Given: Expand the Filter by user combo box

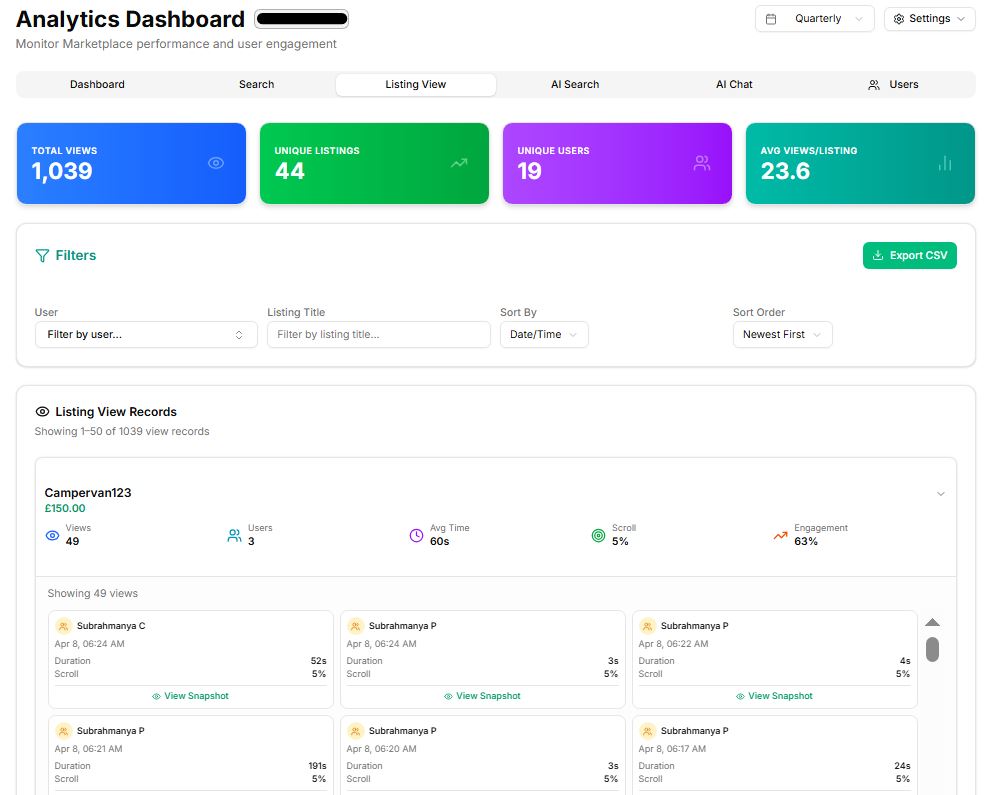Looking at the screenshot, I should coord(146,335).
